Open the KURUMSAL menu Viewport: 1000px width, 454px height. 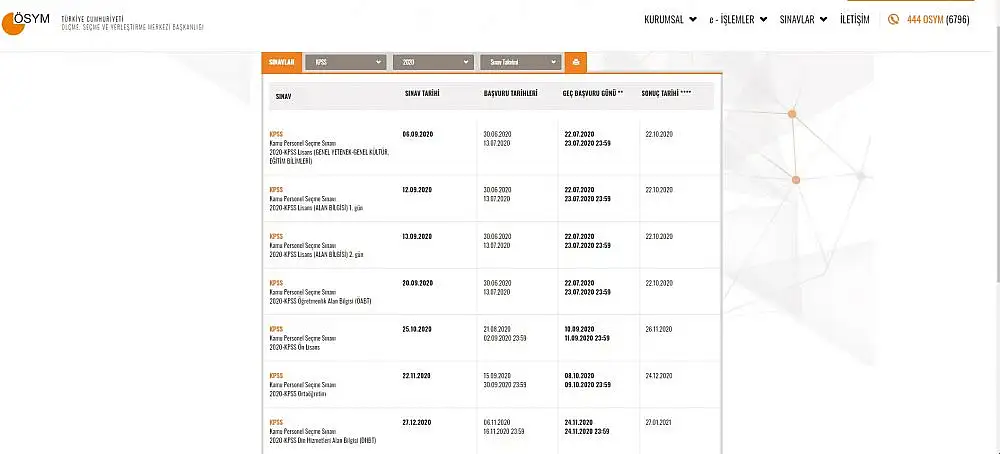coord(670,20)
